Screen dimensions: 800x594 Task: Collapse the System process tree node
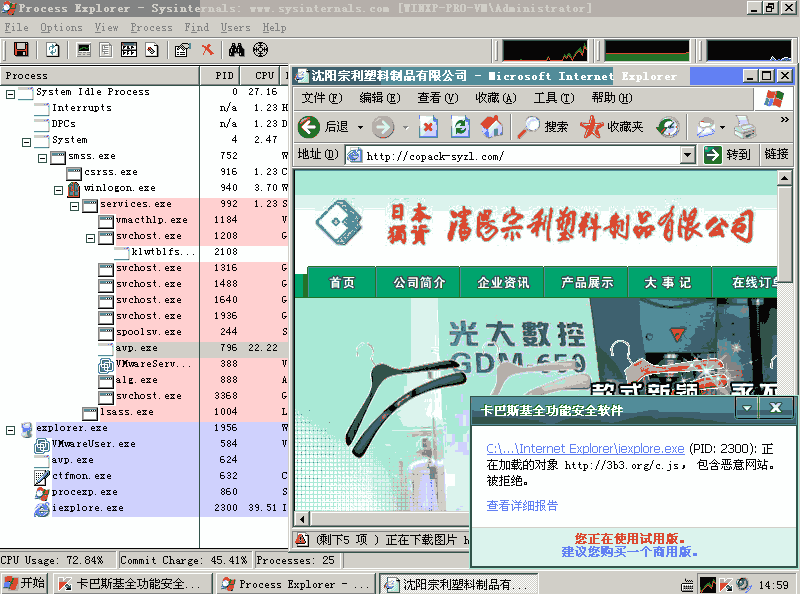click(27, 142)
